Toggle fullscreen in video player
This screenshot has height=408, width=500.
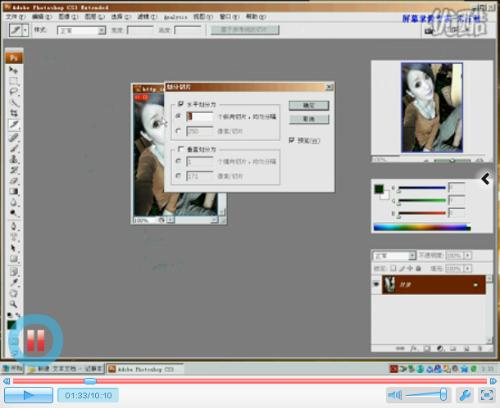coord(486,395)
